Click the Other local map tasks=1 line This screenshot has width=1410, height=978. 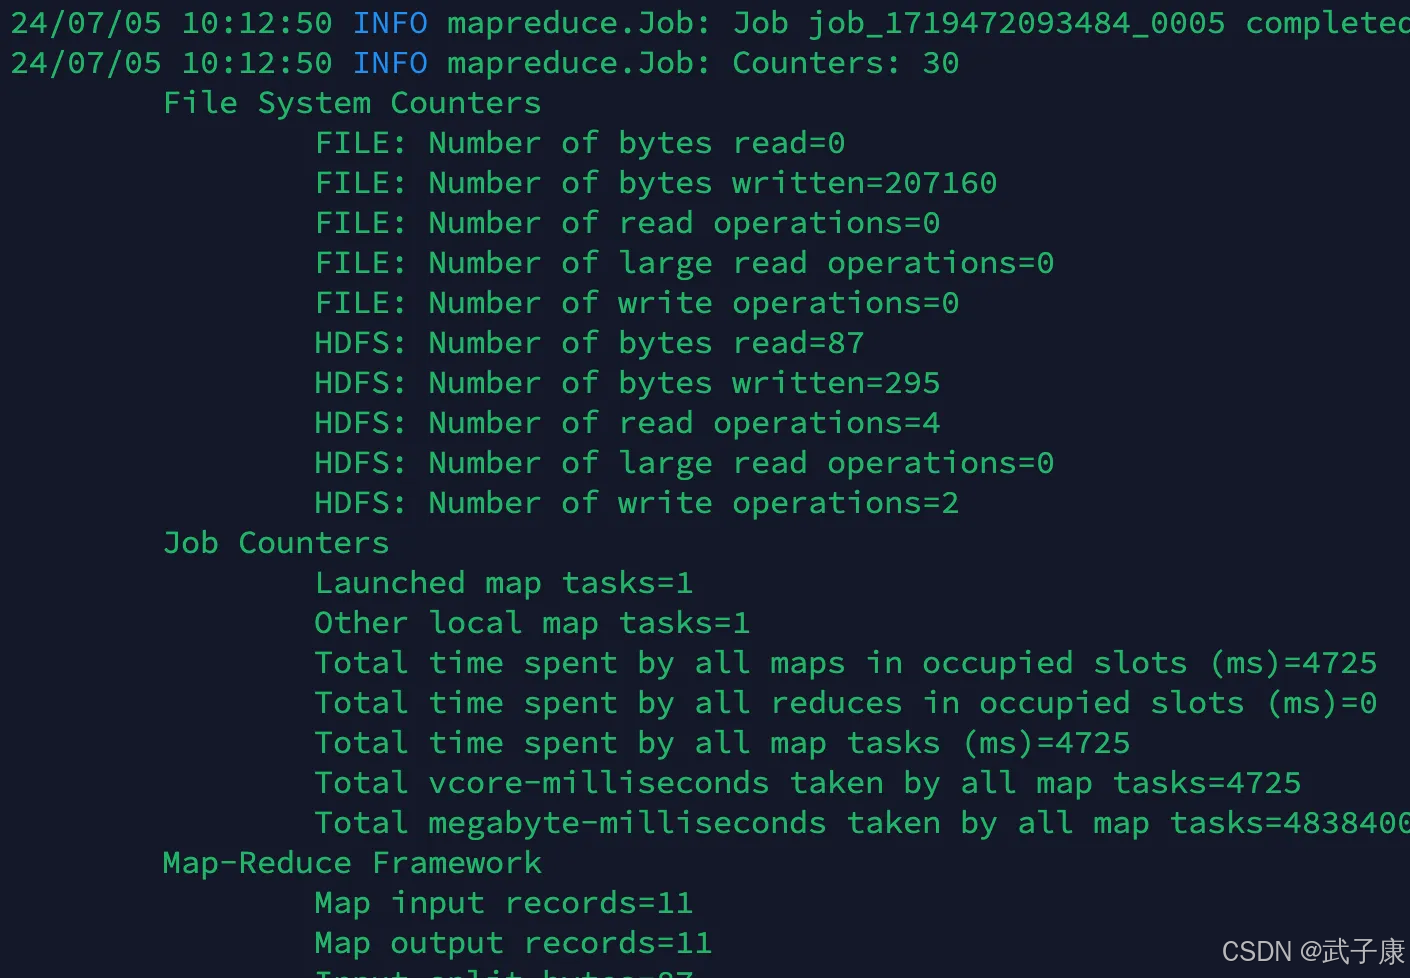click(532, 623)
